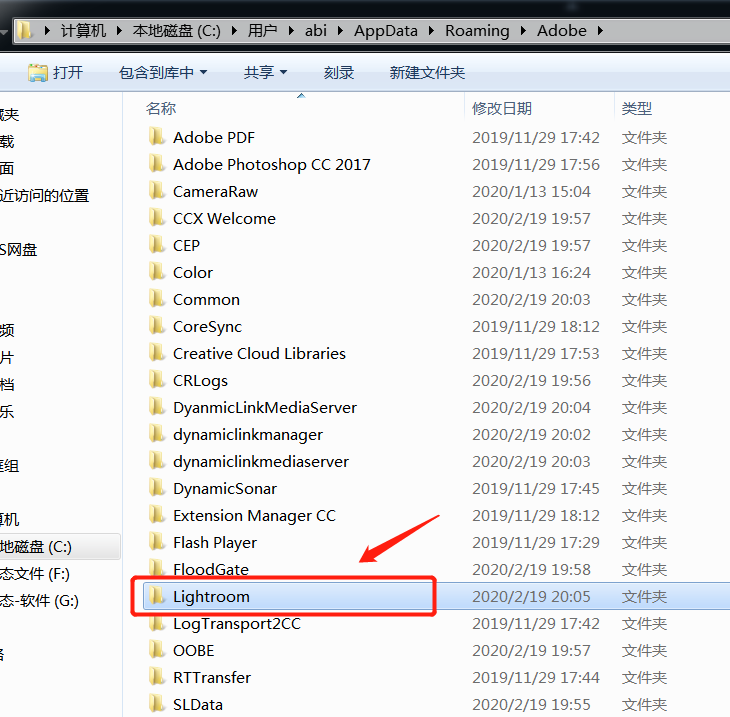The image size is (730, 717).
Task: Expand the arrow after Adobe in the path
Action: pyautogui.click(x=600, y=31)
